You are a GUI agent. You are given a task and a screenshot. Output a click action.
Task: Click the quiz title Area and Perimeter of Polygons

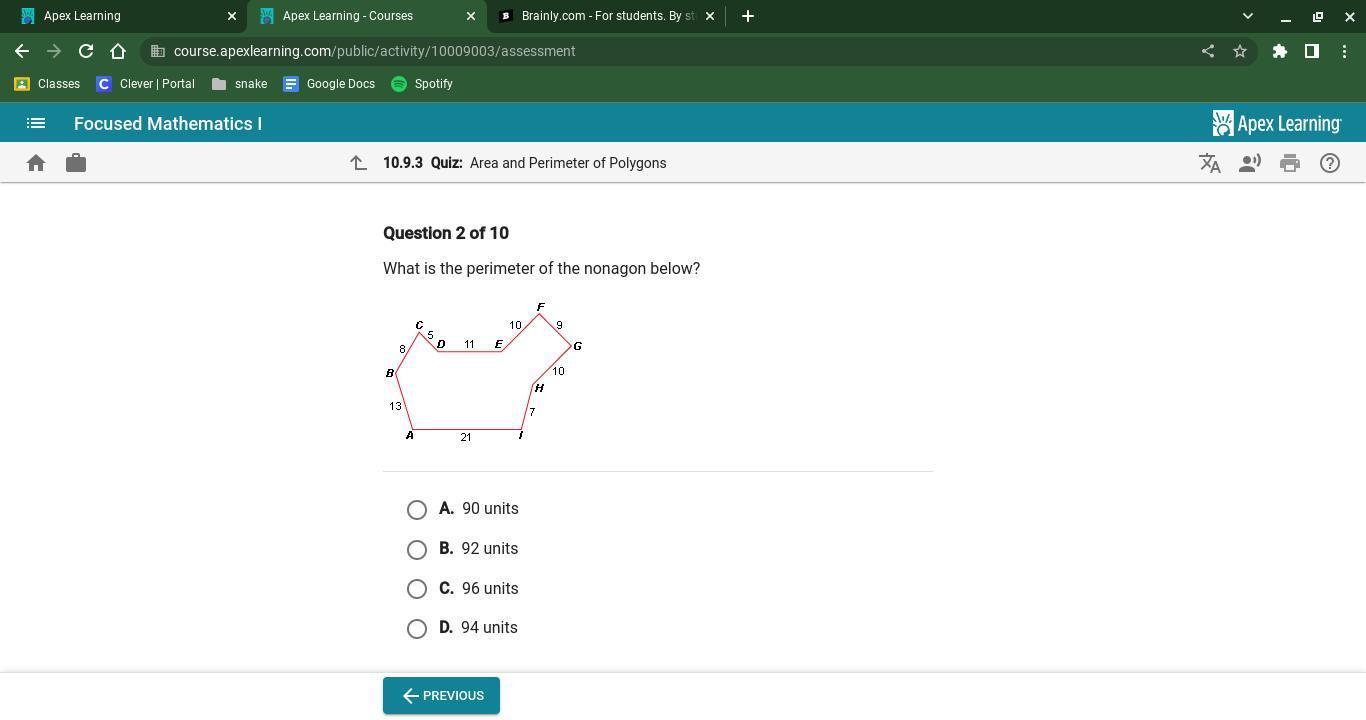[x=568, y=163]
